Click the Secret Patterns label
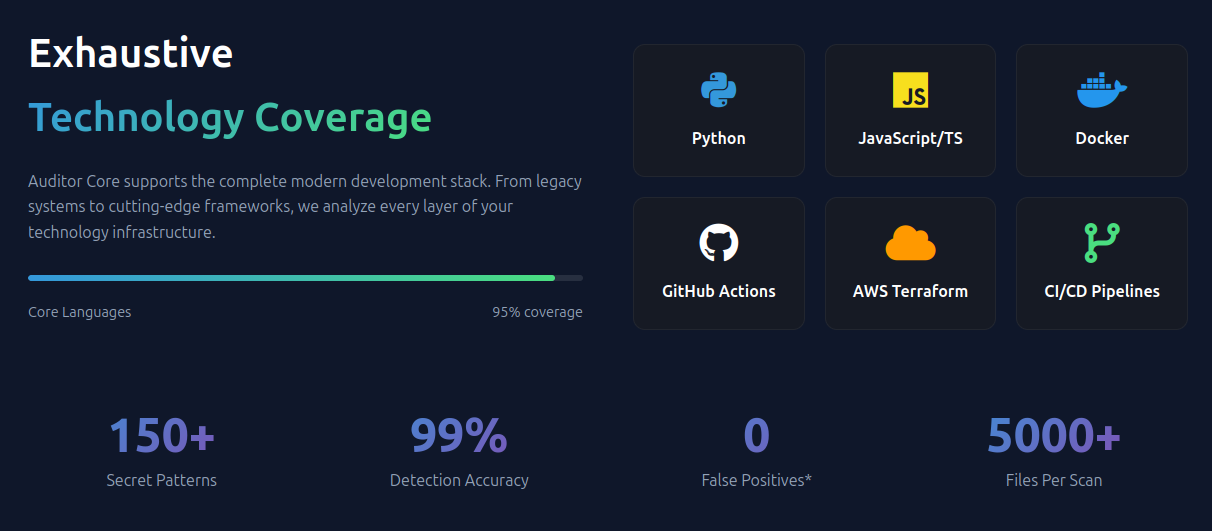This screenshot has width=1212, height=531. tap(162, 480)
